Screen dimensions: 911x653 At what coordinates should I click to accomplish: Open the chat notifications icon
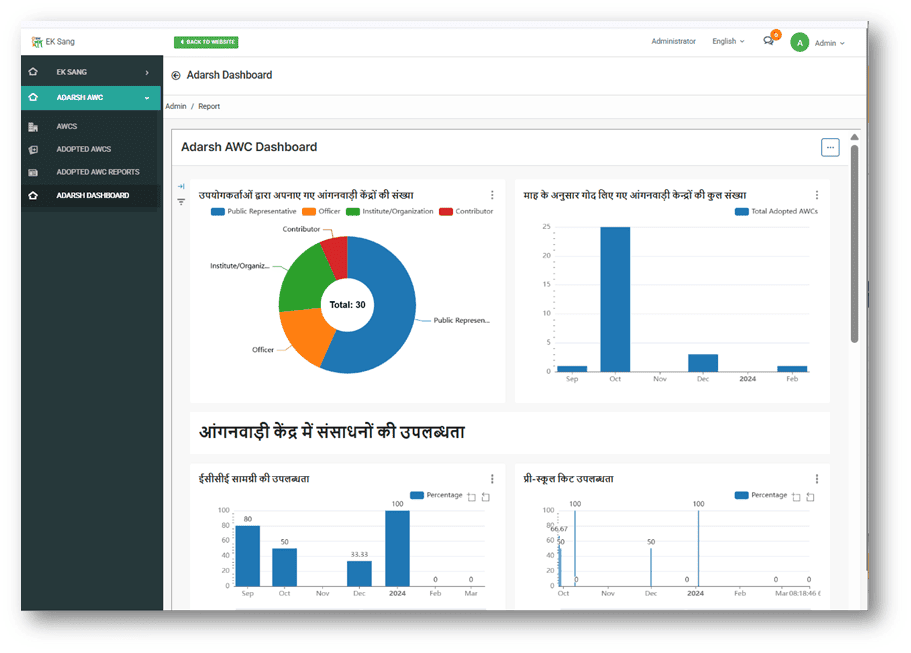click(768, 41)
